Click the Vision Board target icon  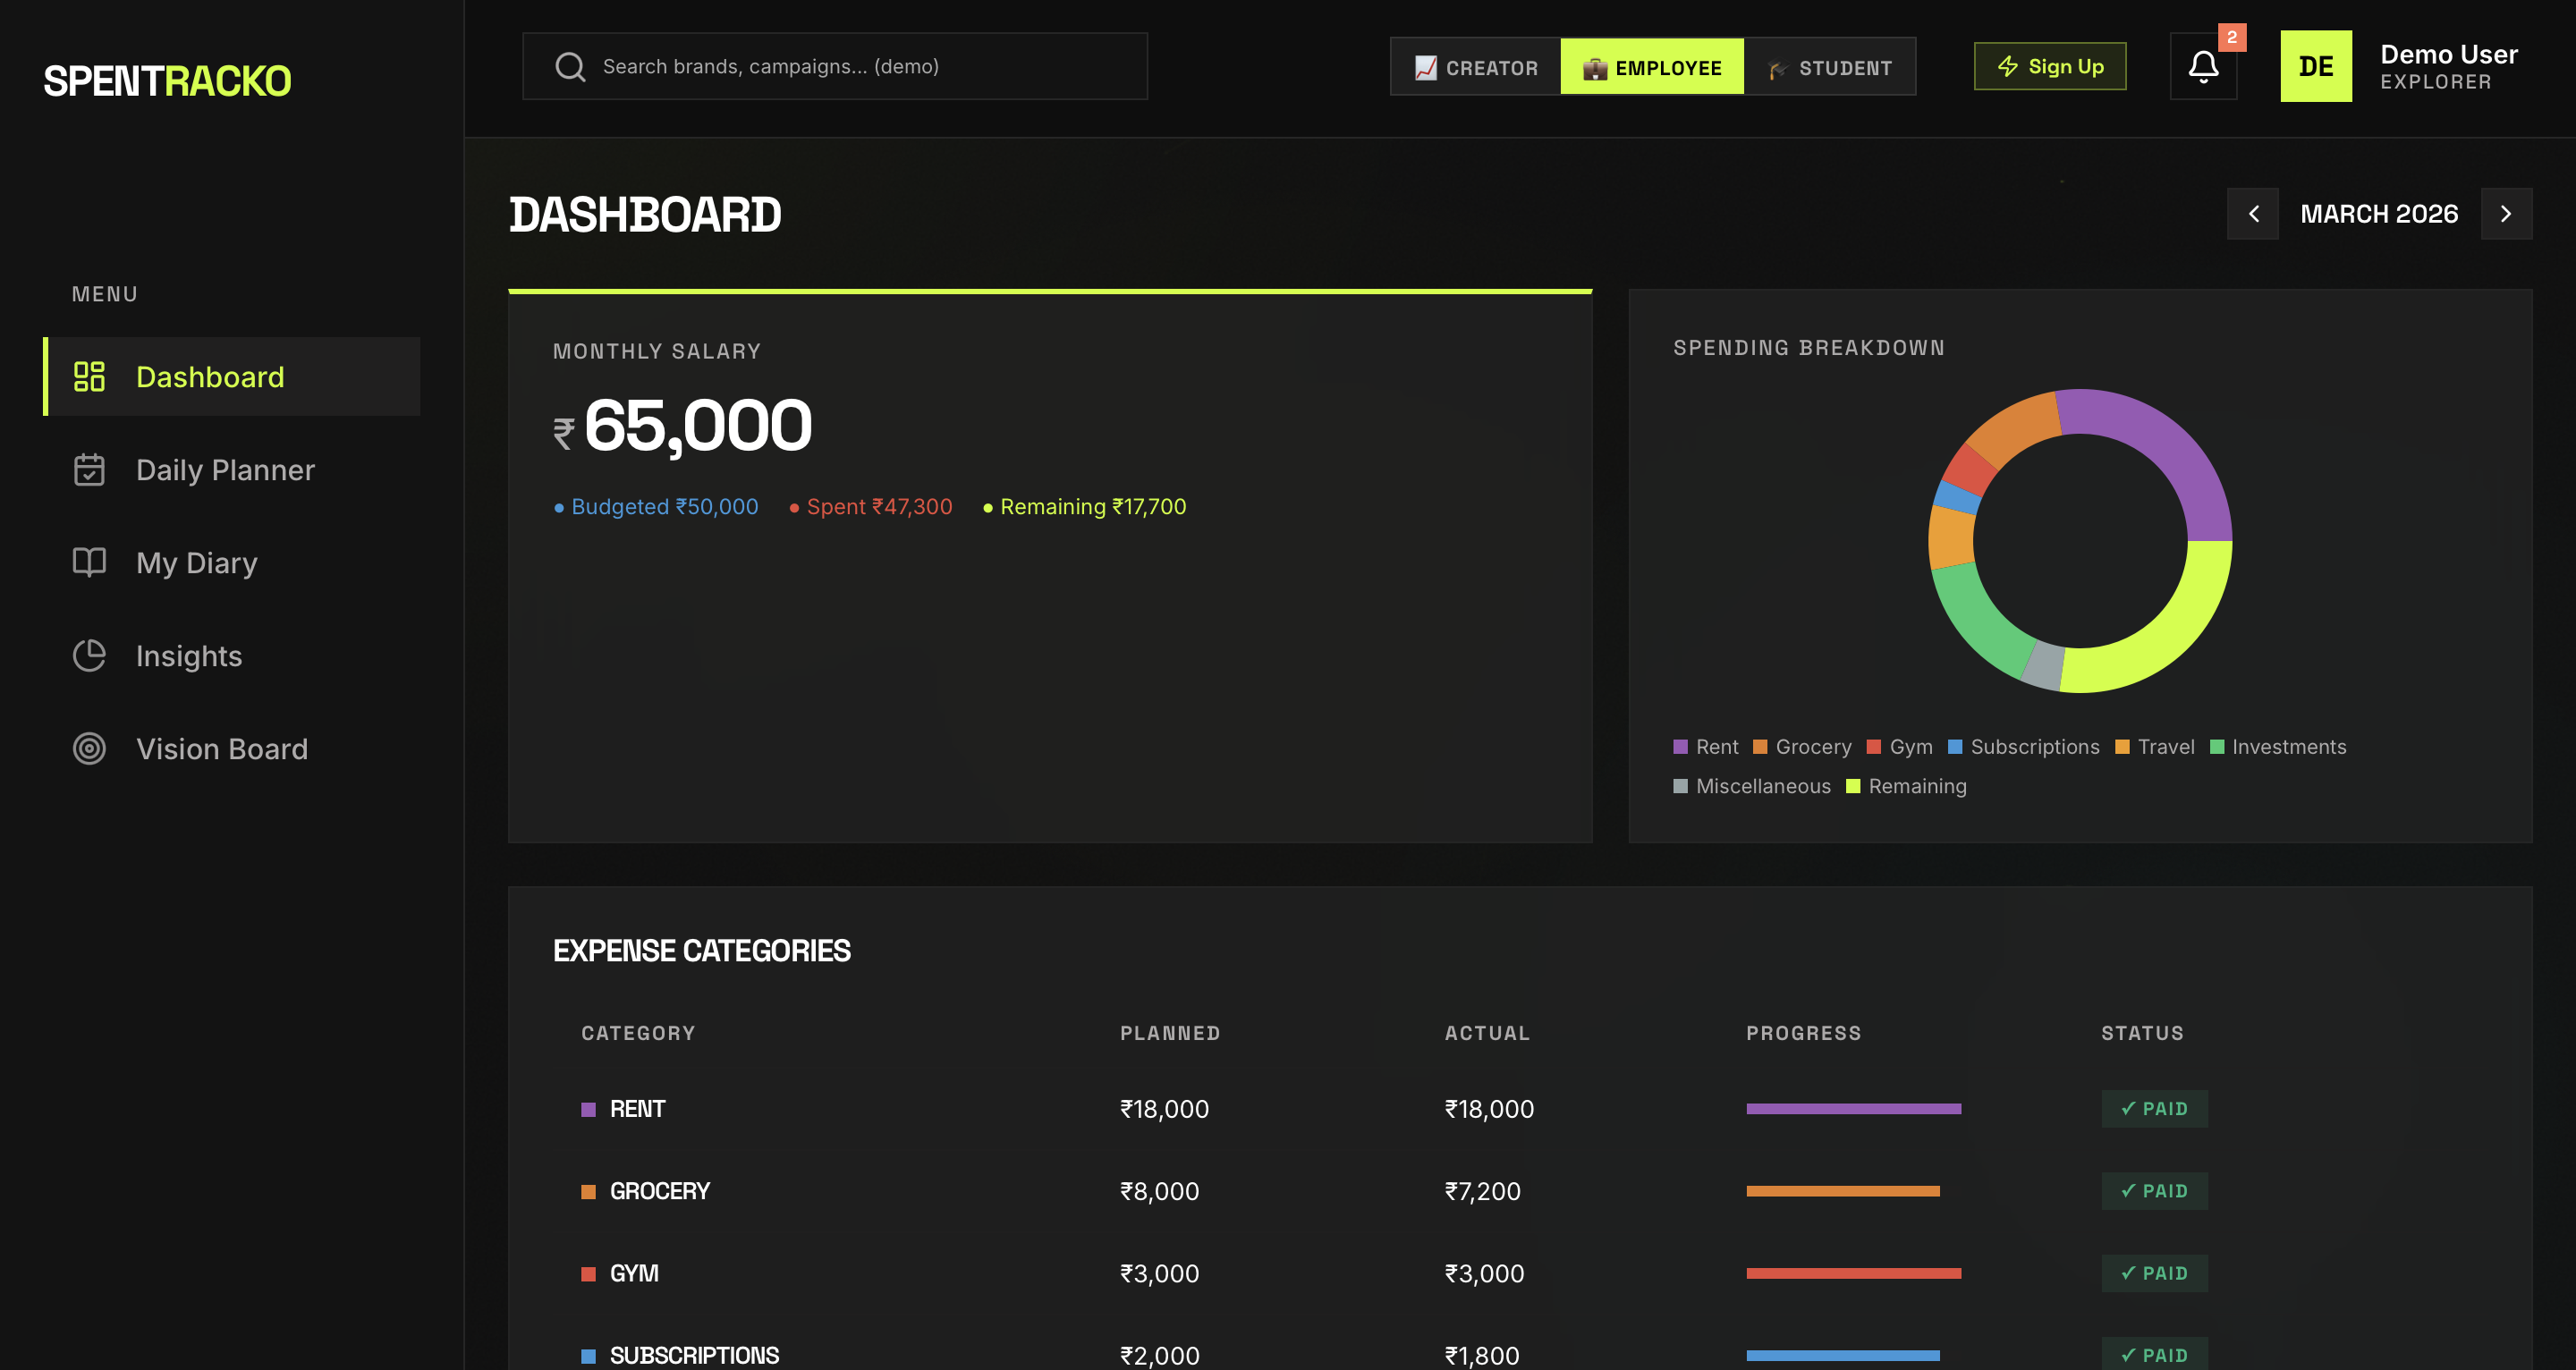[89, 748]
